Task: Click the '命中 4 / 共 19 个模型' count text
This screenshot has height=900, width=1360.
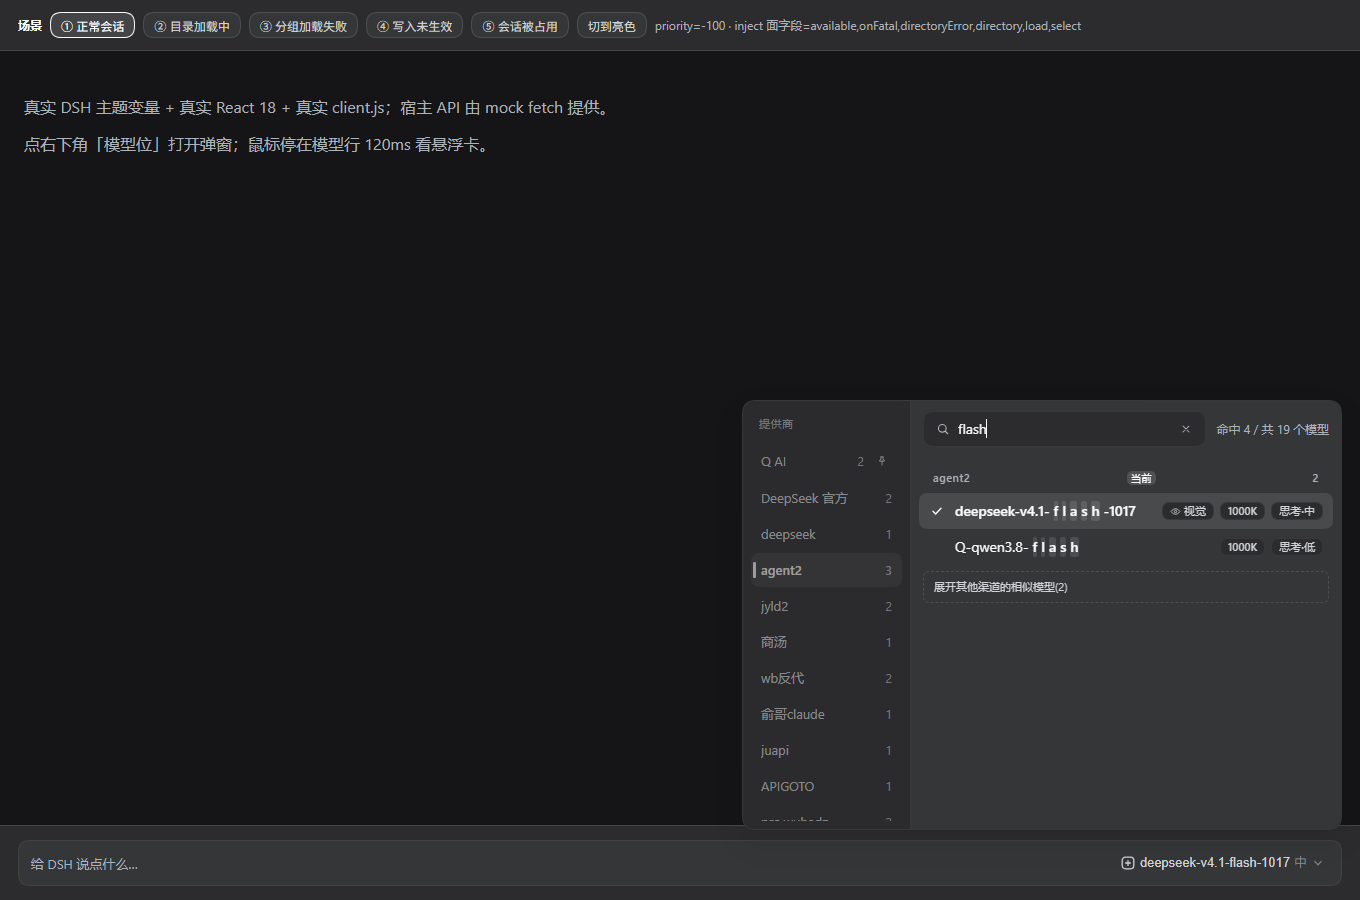Action: point(1272,429)
